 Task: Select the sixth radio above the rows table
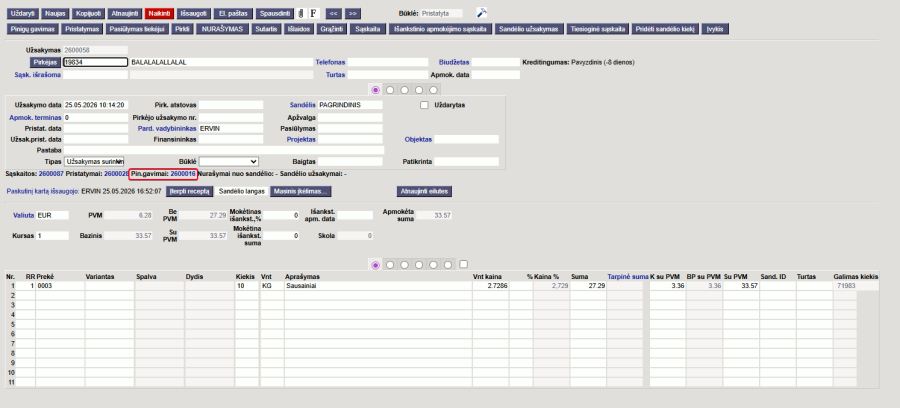pyautogui.click(x=448, y=265)
